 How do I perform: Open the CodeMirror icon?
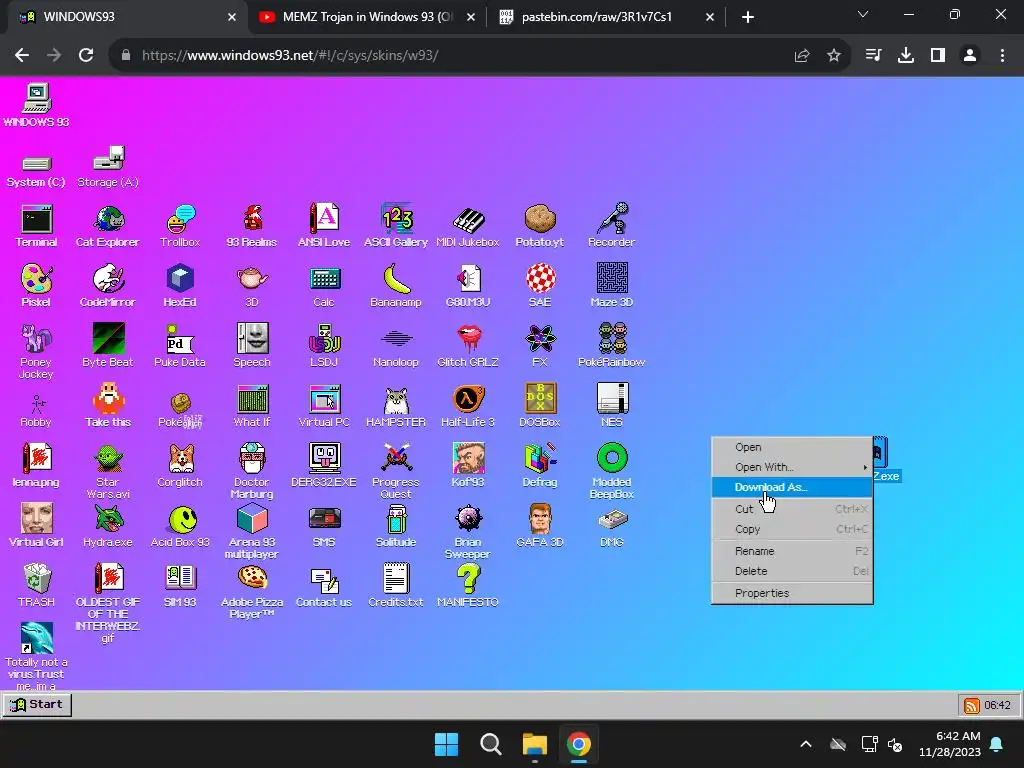pos(108,285)
